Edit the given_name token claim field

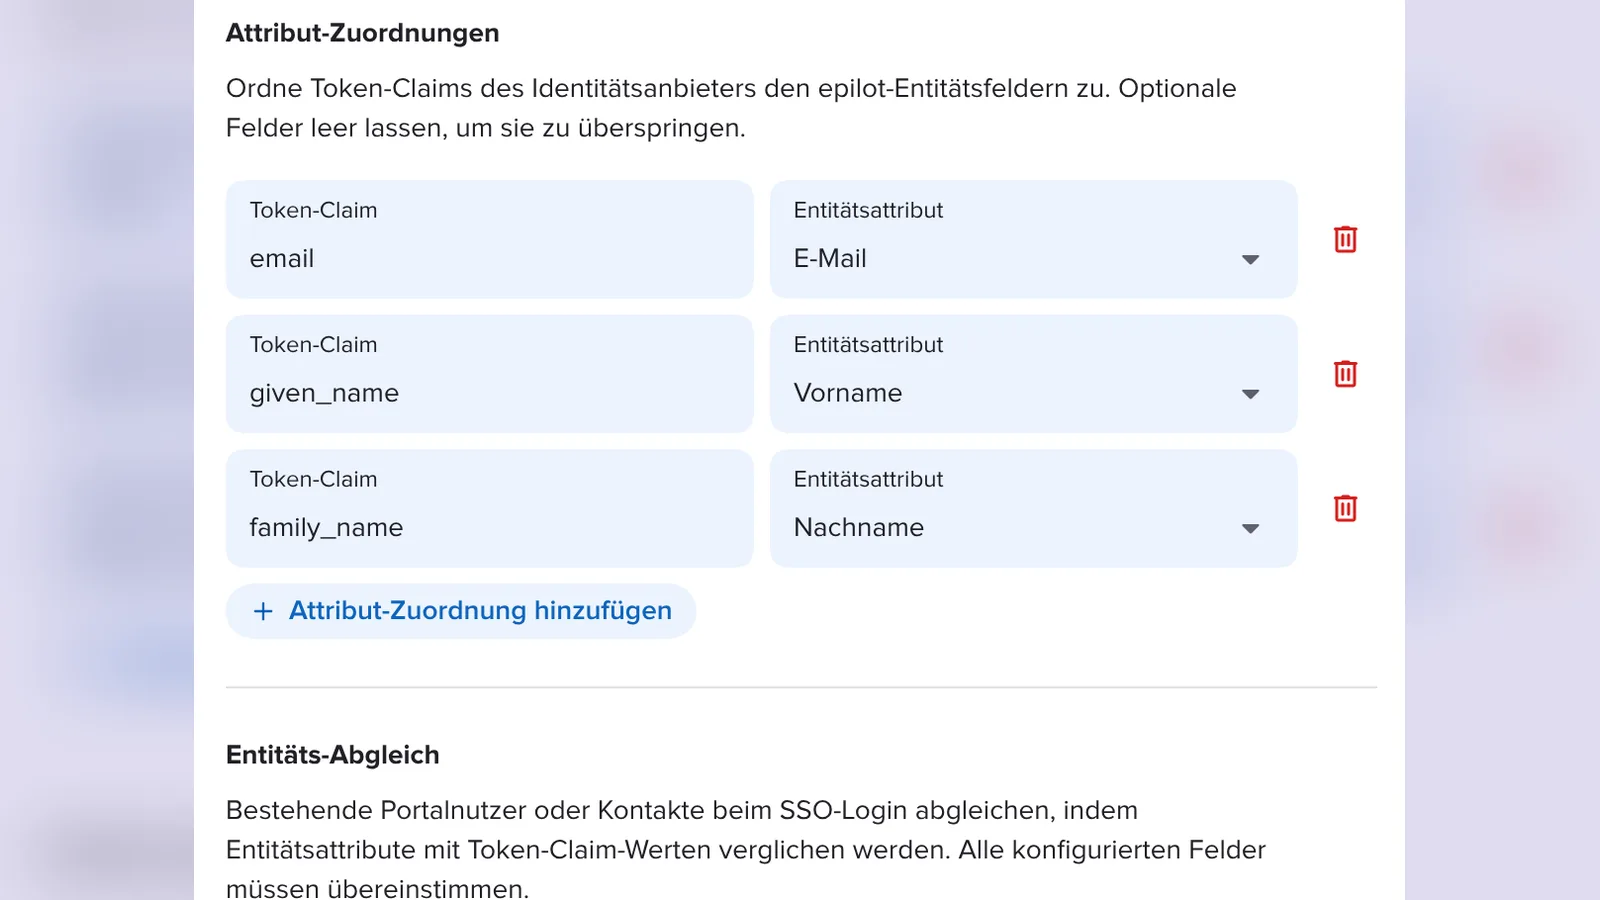[x=489, y=374]
